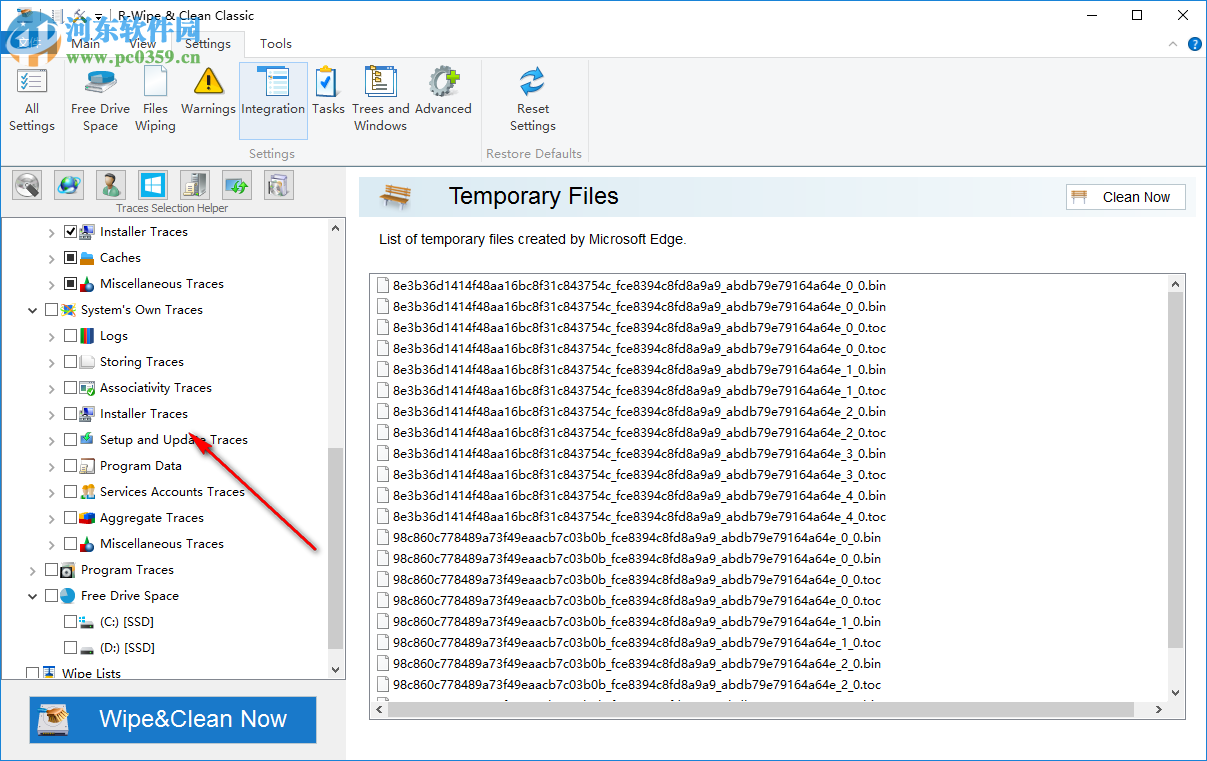
Task: Open All Settings in ribbon
Action: coord(32,100)
